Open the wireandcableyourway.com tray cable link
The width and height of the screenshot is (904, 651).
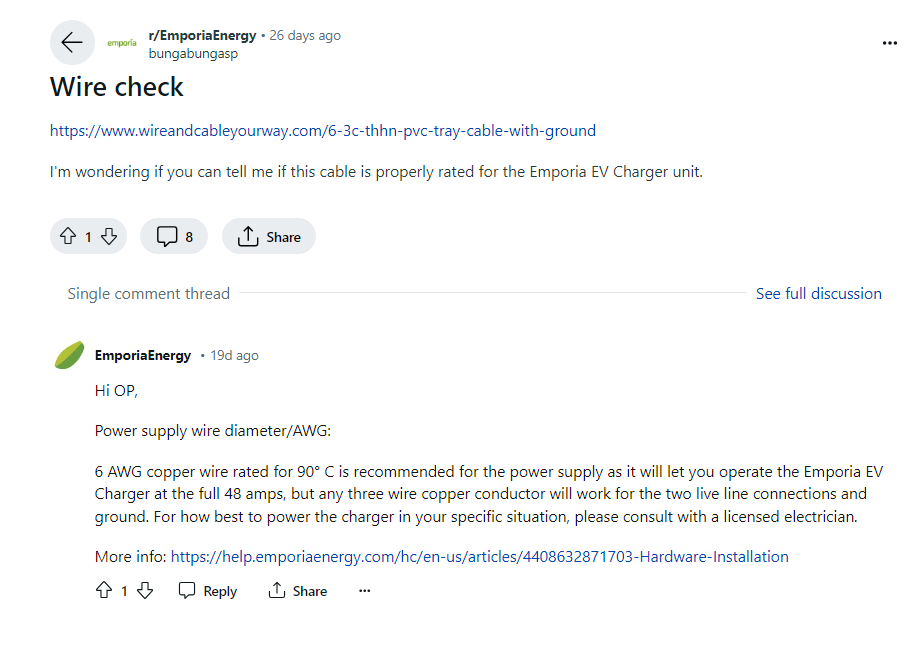(x=323, y=131)
